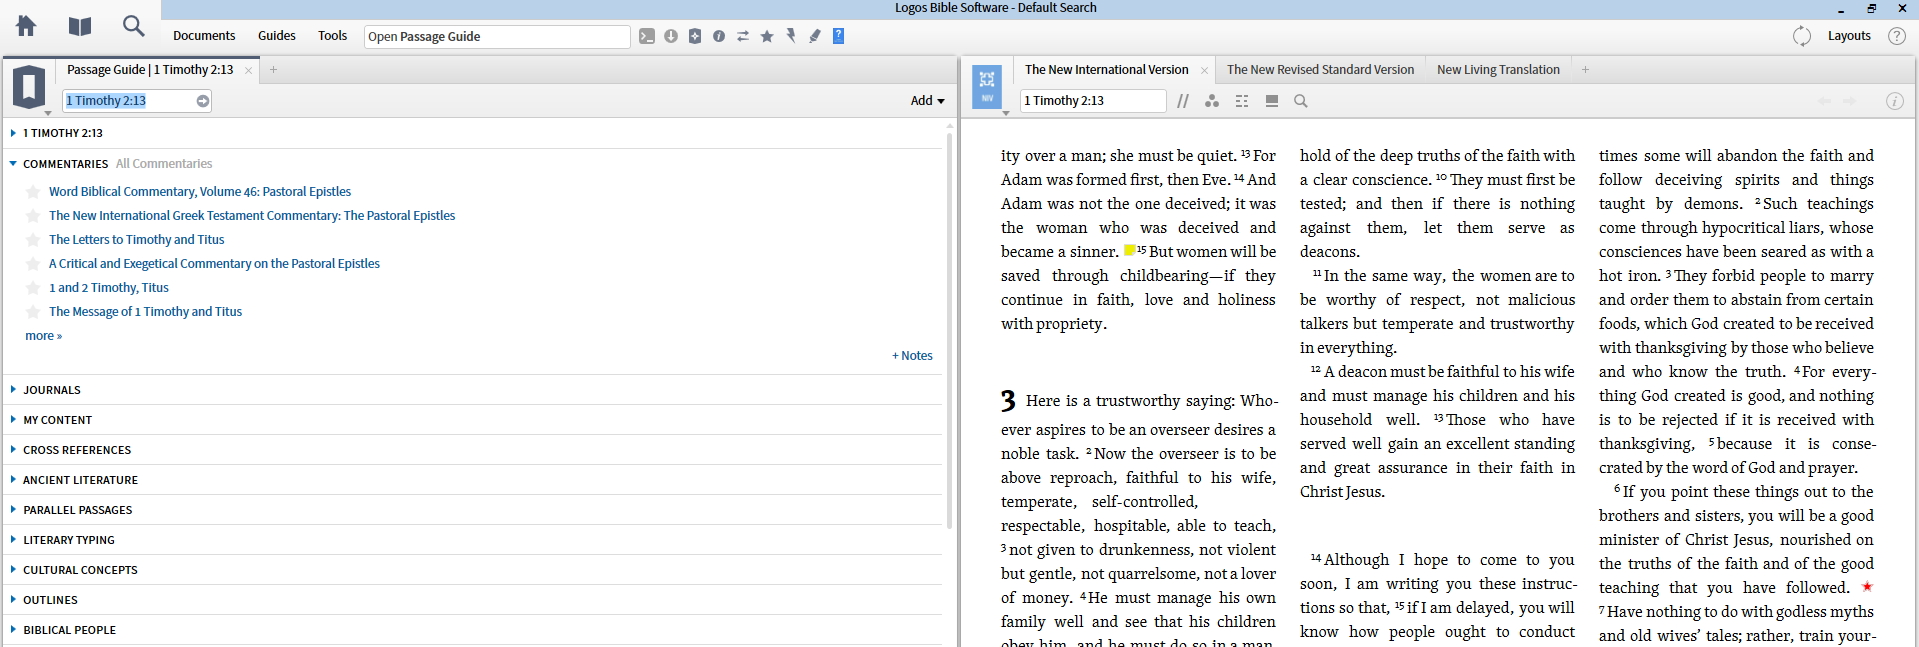Screen dimensions: 1919x647
Task: Expand the CROSS REFERENCES section
Action: (x=13, y=450)
